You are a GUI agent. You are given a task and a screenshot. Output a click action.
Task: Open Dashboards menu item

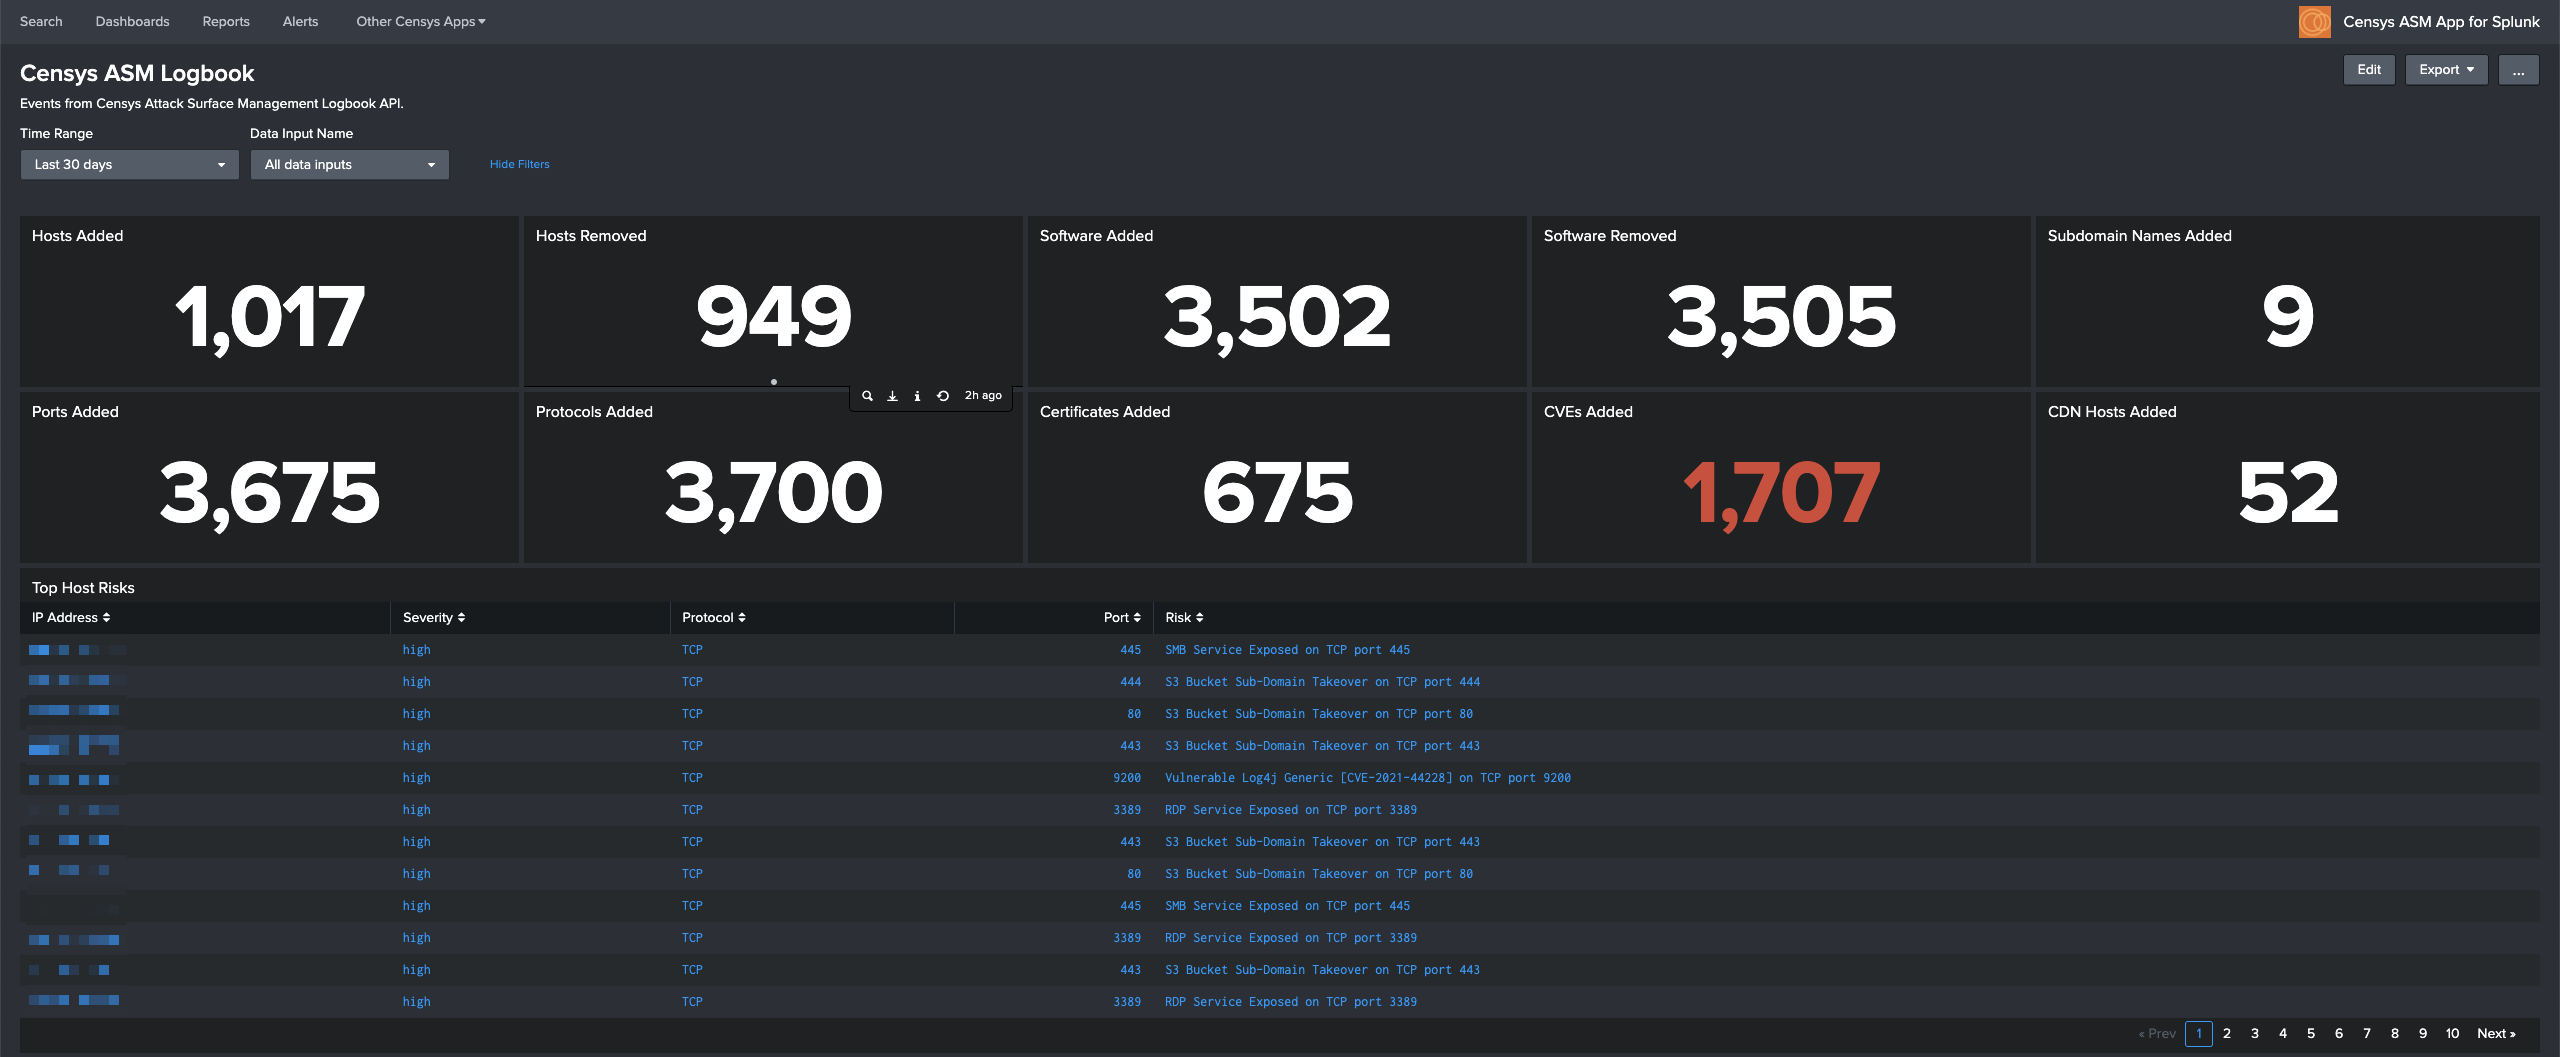pyautogui.click(x=132, y=22)
